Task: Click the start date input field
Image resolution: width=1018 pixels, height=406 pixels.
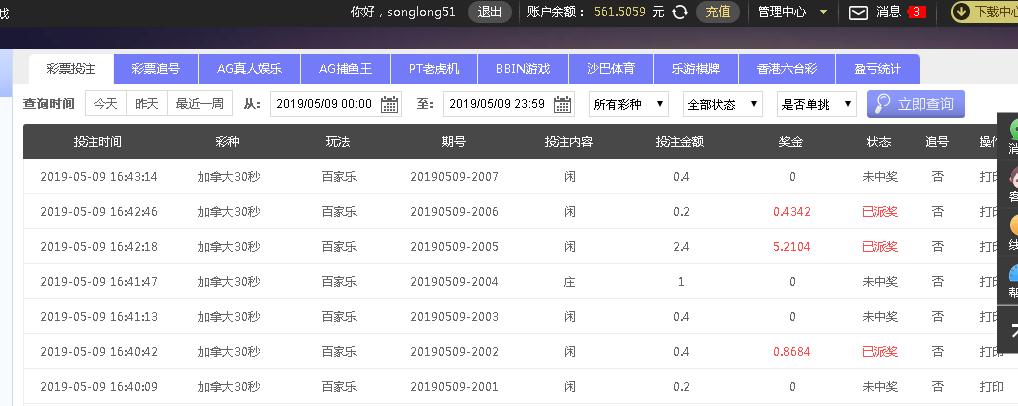Action: [x=323, y=104]
